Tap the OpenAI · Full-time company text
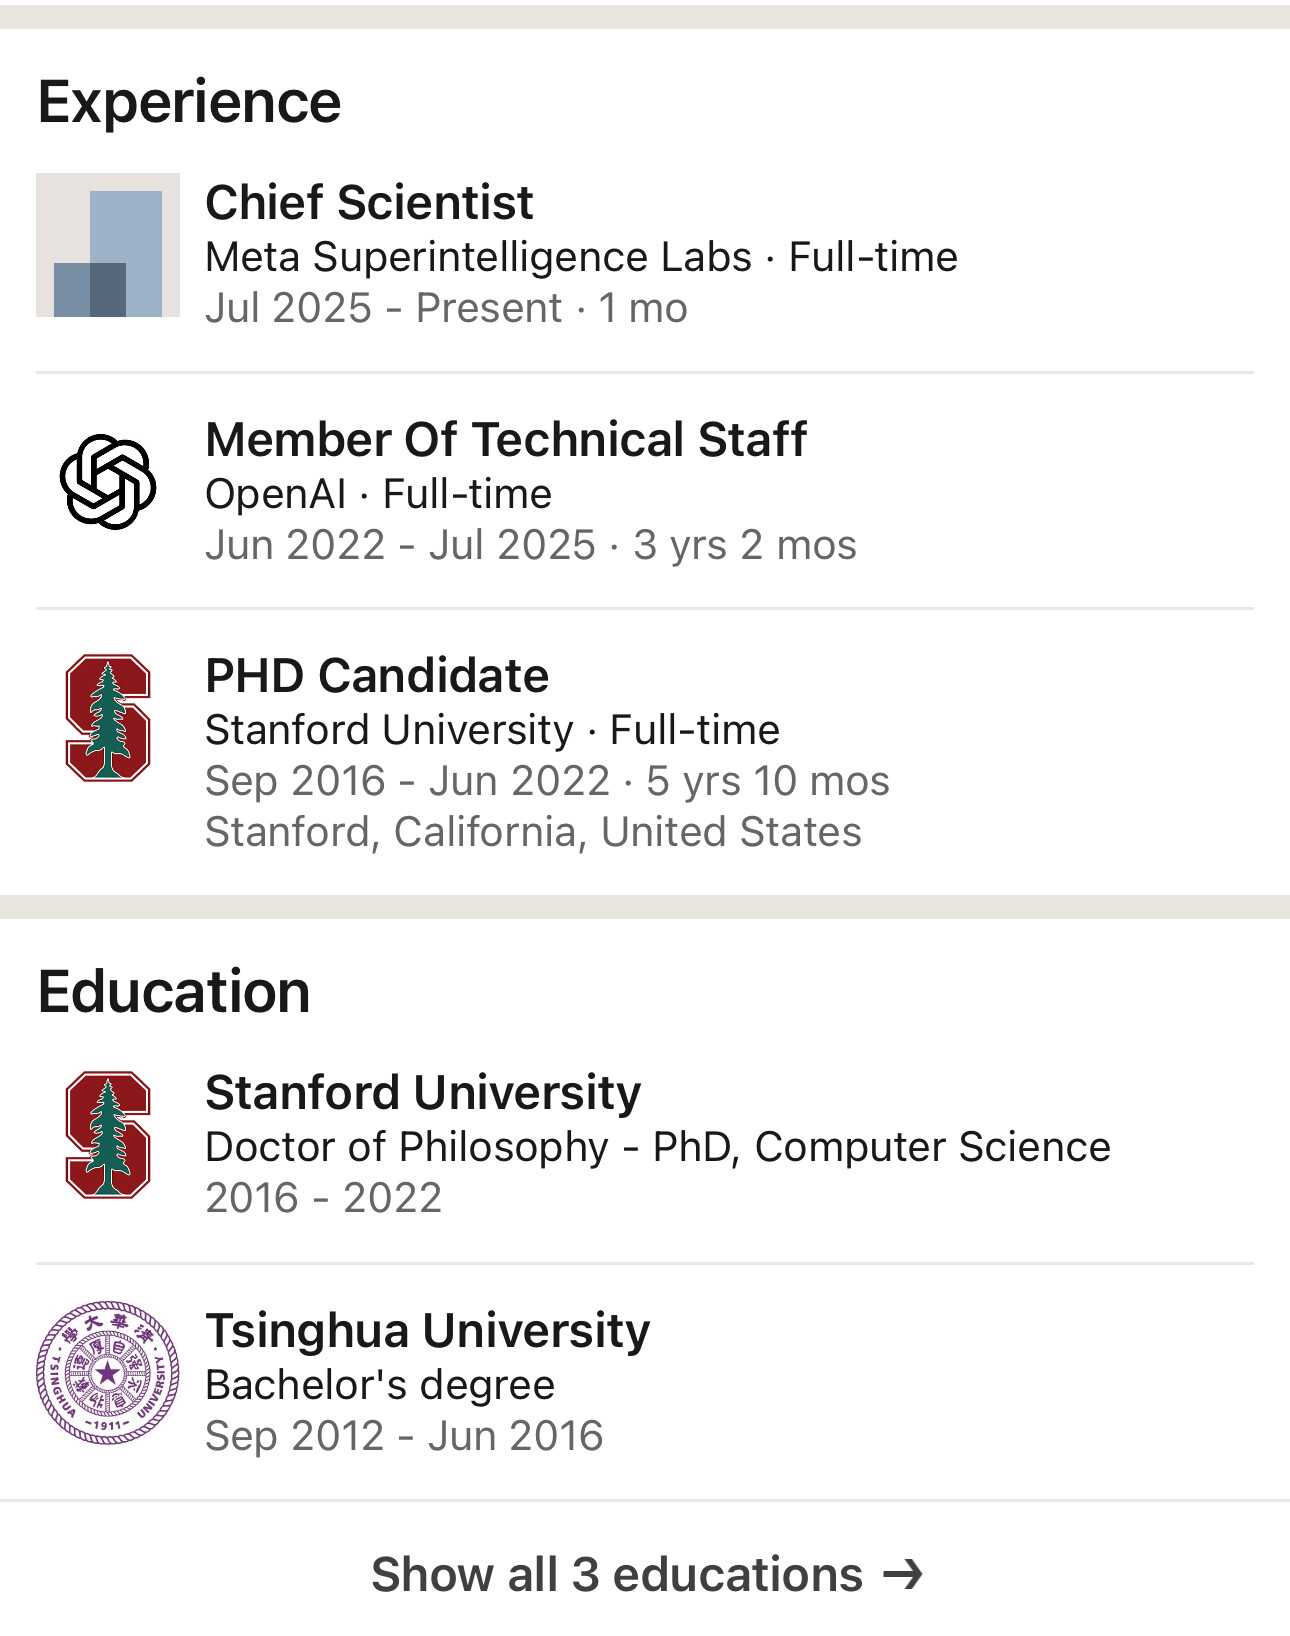The image size is (1290, 1636). [x=378, y=494]
